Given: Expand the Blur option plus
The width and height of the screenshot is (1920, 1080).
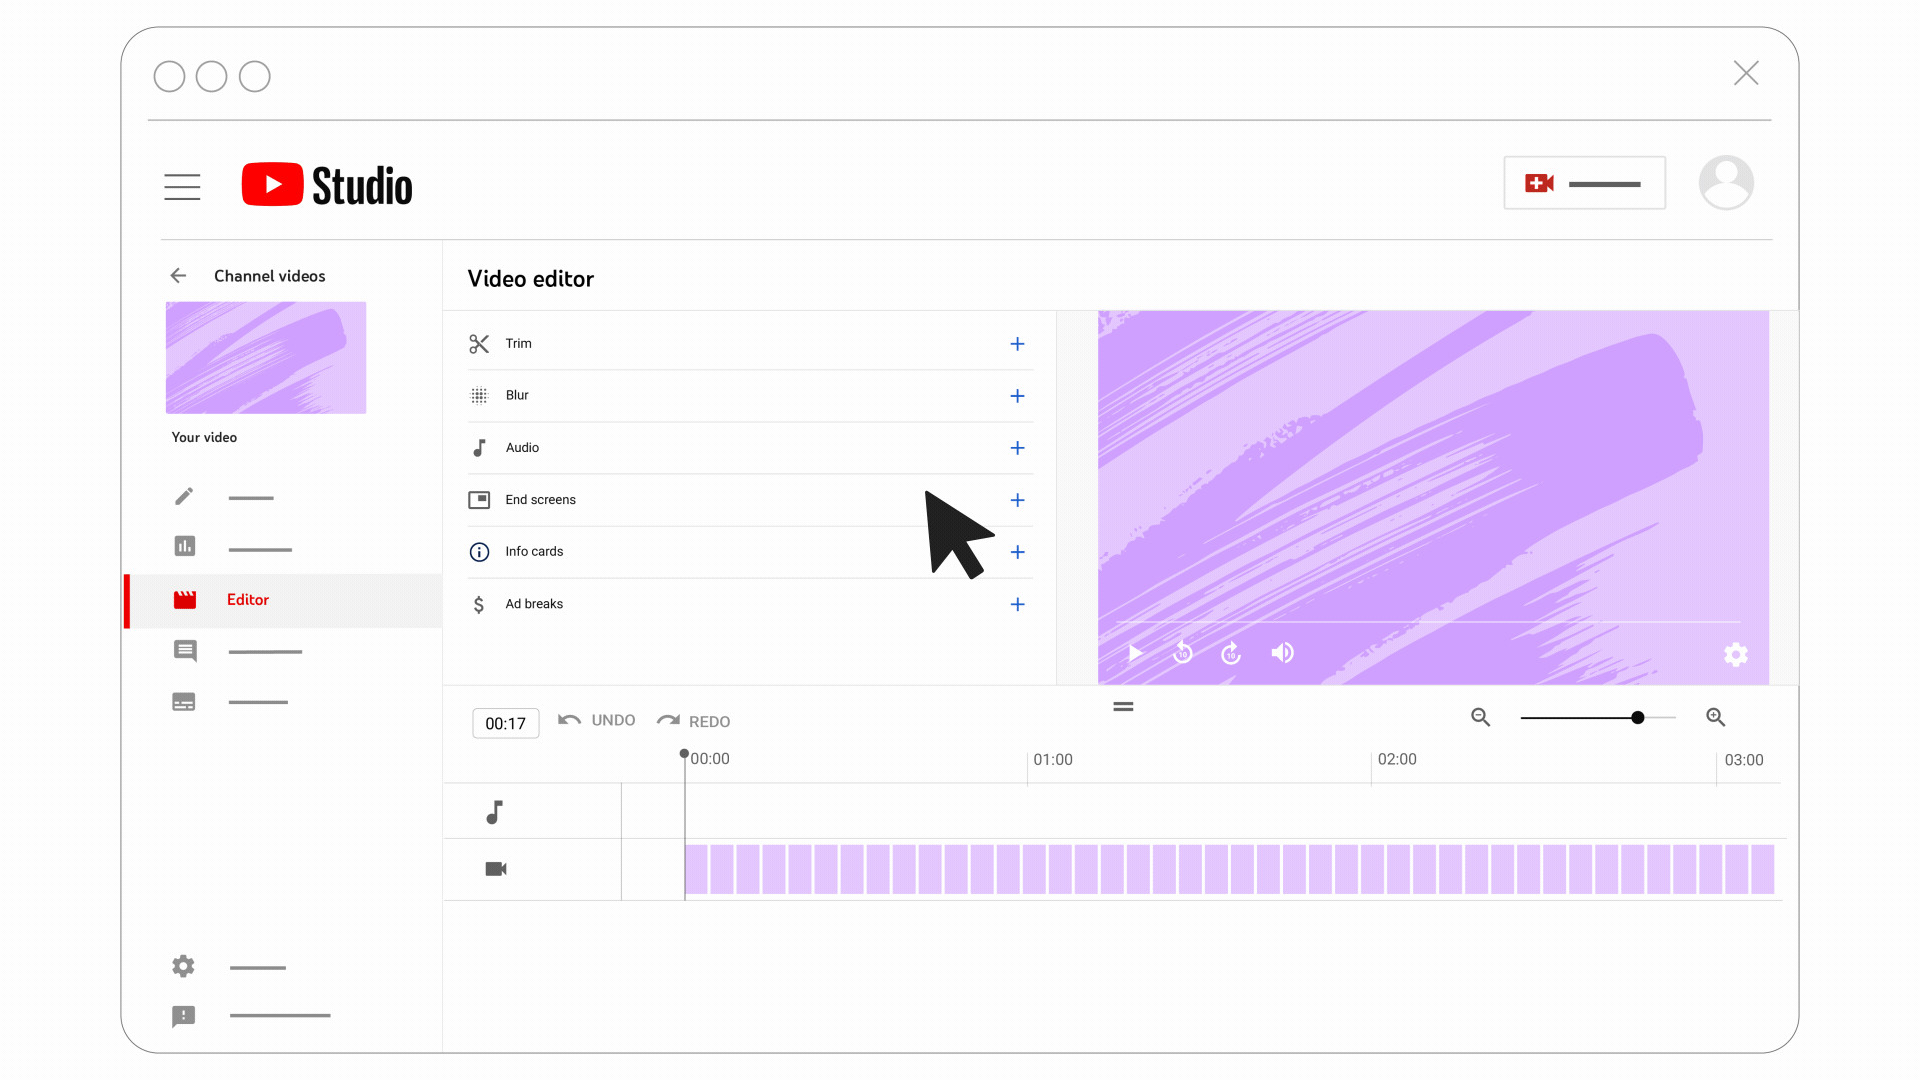Looking at the screenshot, I should coord(1017,396).
